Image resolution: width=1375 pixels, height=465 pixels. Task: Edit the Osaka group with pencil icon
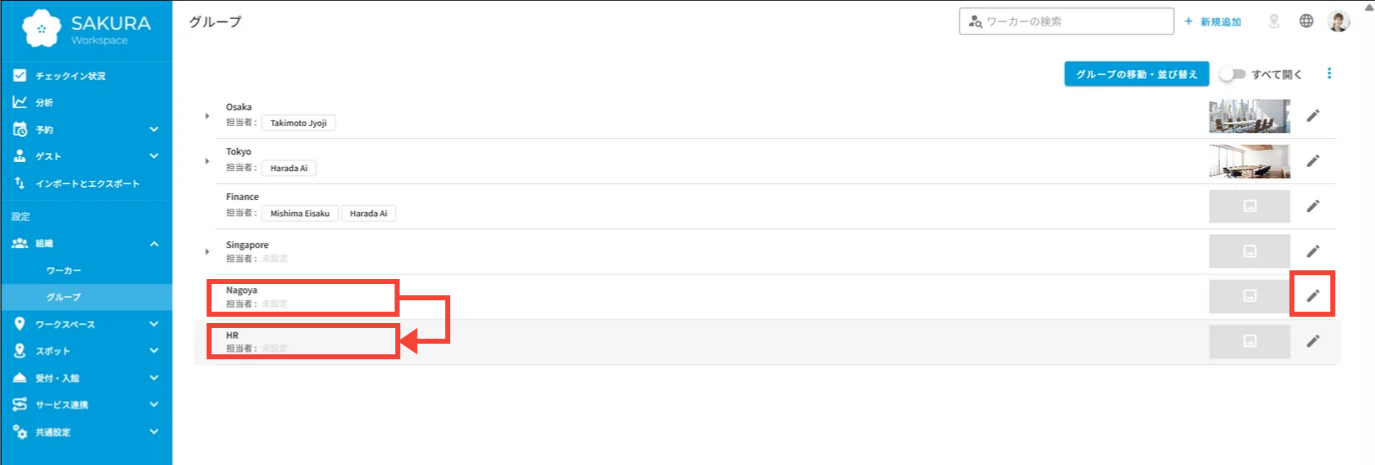1313,115
